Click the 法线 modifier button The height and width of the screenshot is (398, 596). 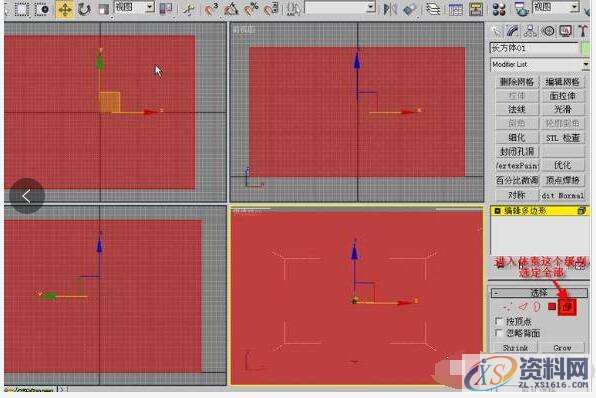517,109
